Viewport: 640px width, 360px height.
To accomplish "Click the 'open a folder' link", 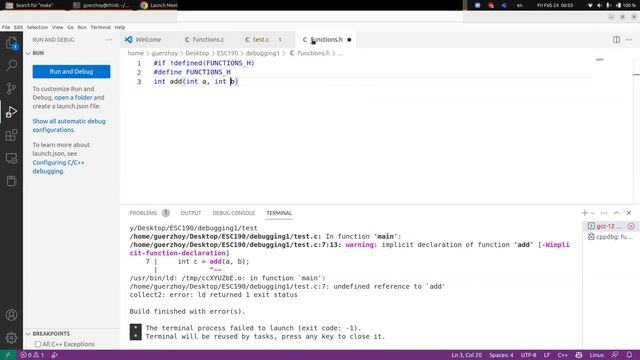I will 73,98.
